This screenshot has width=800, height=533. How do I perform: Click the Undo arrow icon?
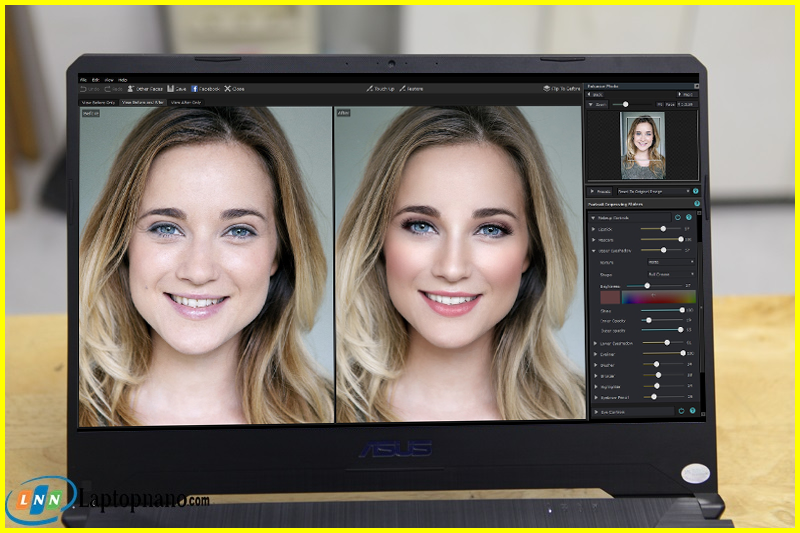click(84, 89)
